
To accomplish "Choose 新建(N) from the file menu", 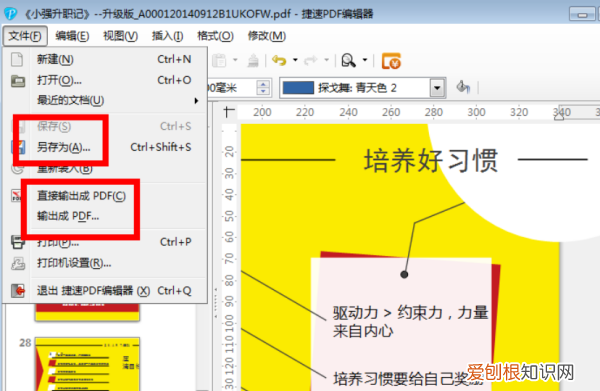I will 105,59.
